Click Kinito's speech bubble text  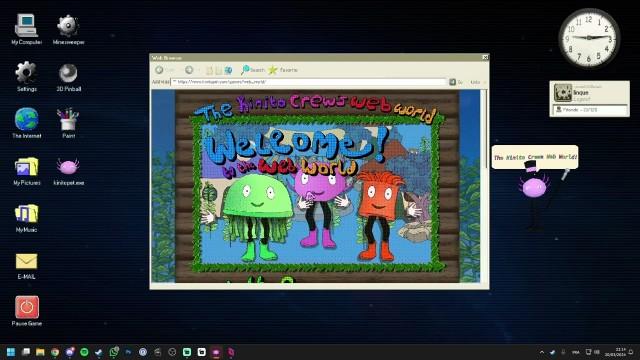(535, 157)
